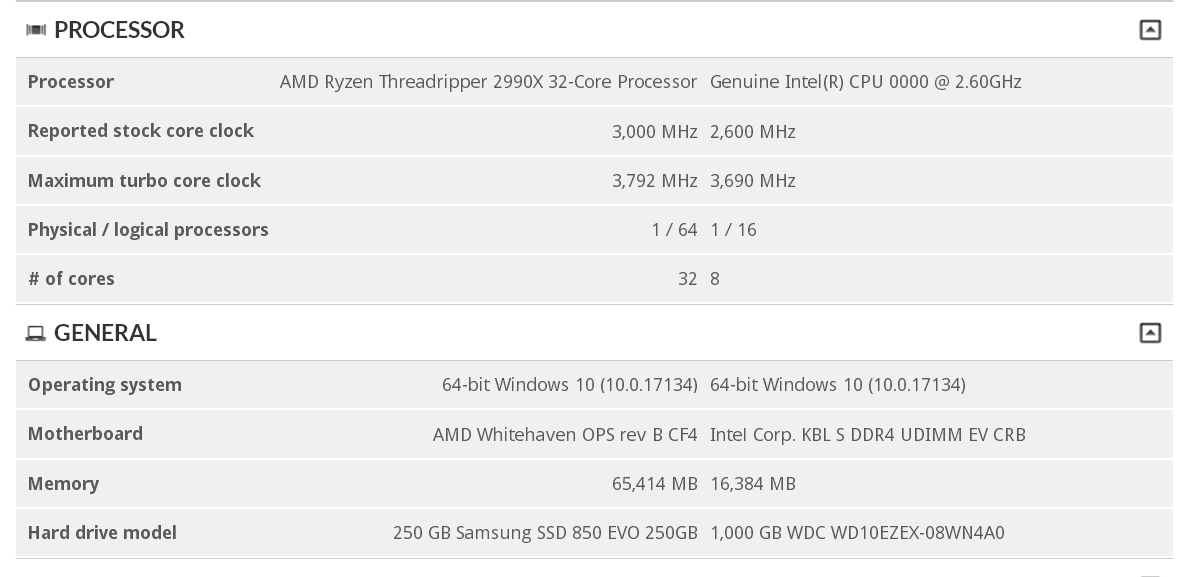Screen dimensions: 1177x577
Task: Click the Maximum turbo core clock label
Action: [144, 181]
